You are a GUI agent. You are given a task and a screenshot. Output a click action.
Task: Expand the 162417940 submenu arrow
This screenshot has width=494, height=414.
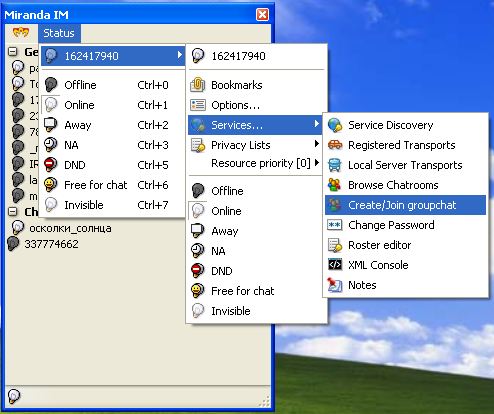tap(180, 55)
